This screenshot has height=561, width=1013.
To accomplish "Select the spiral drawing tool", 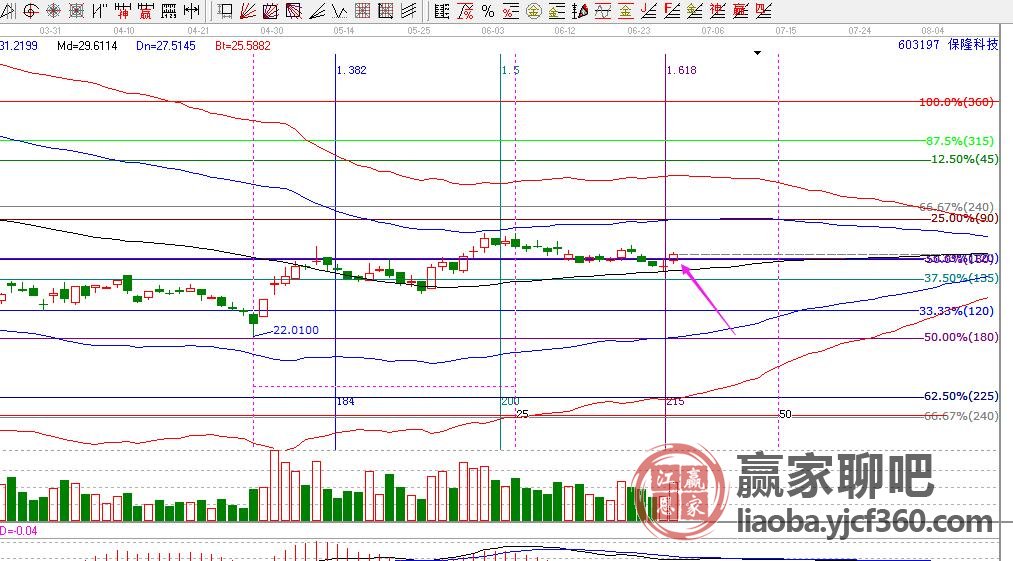I will [30, 10].
